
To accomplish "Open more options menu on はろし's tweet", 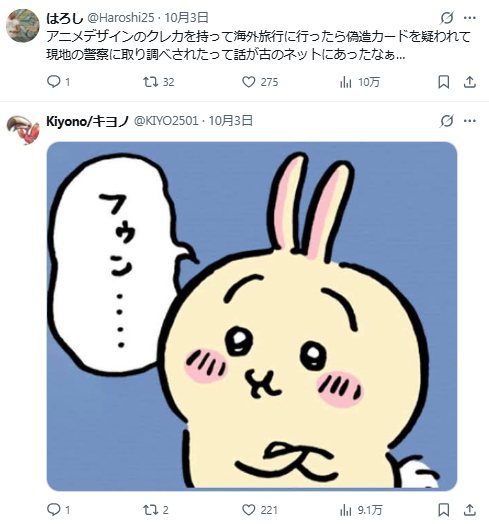I will [470, 18].
